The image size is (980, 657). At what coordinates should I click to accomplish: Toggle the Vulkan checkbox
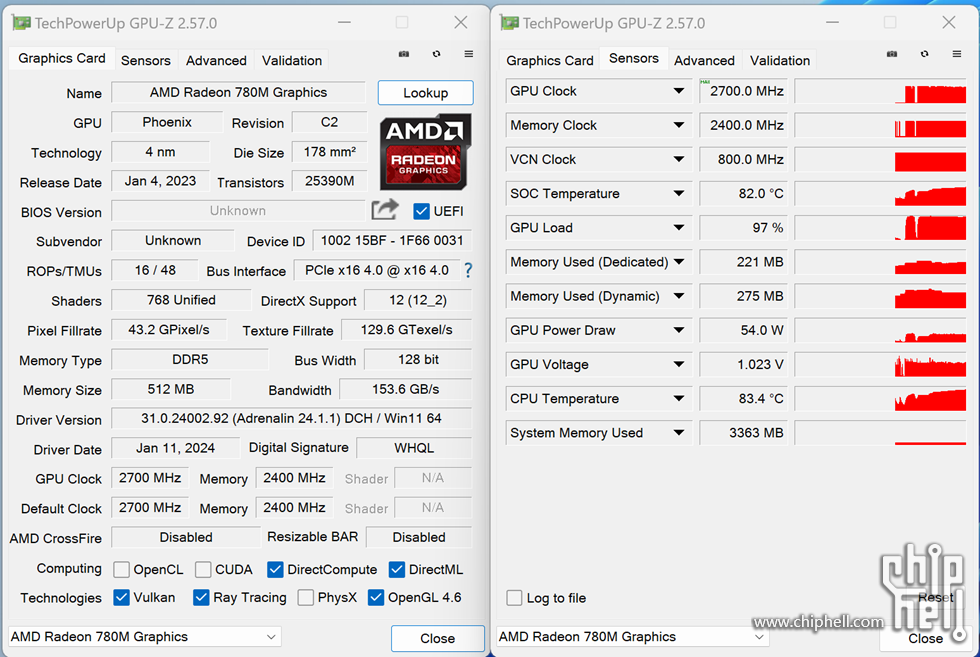point(122,598)
